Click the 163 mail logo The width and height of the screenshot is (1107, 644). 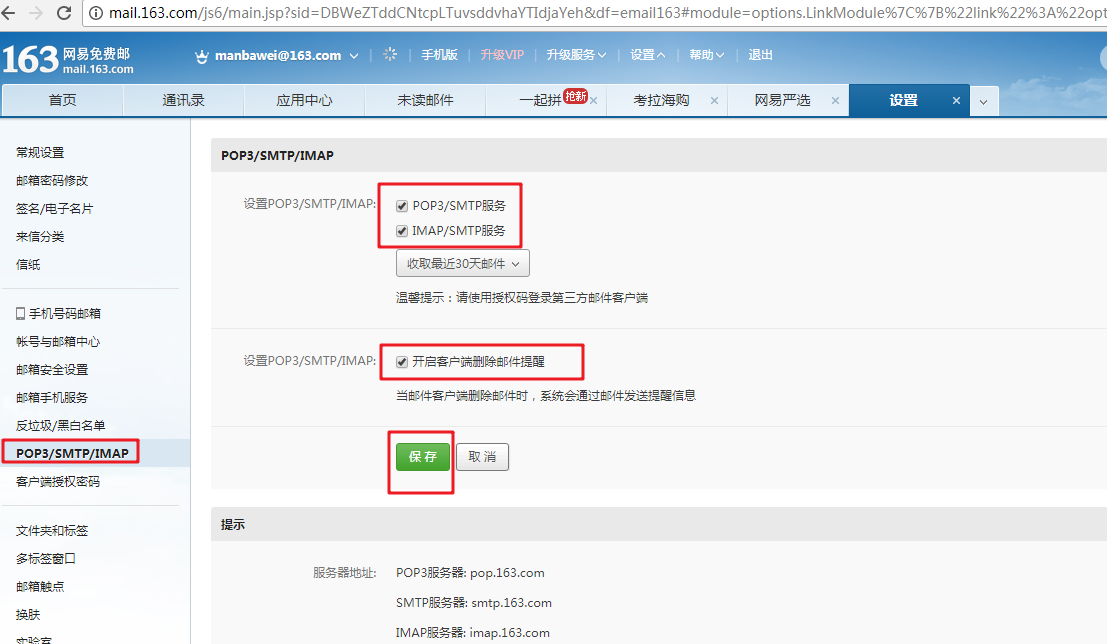click(68, 59)
